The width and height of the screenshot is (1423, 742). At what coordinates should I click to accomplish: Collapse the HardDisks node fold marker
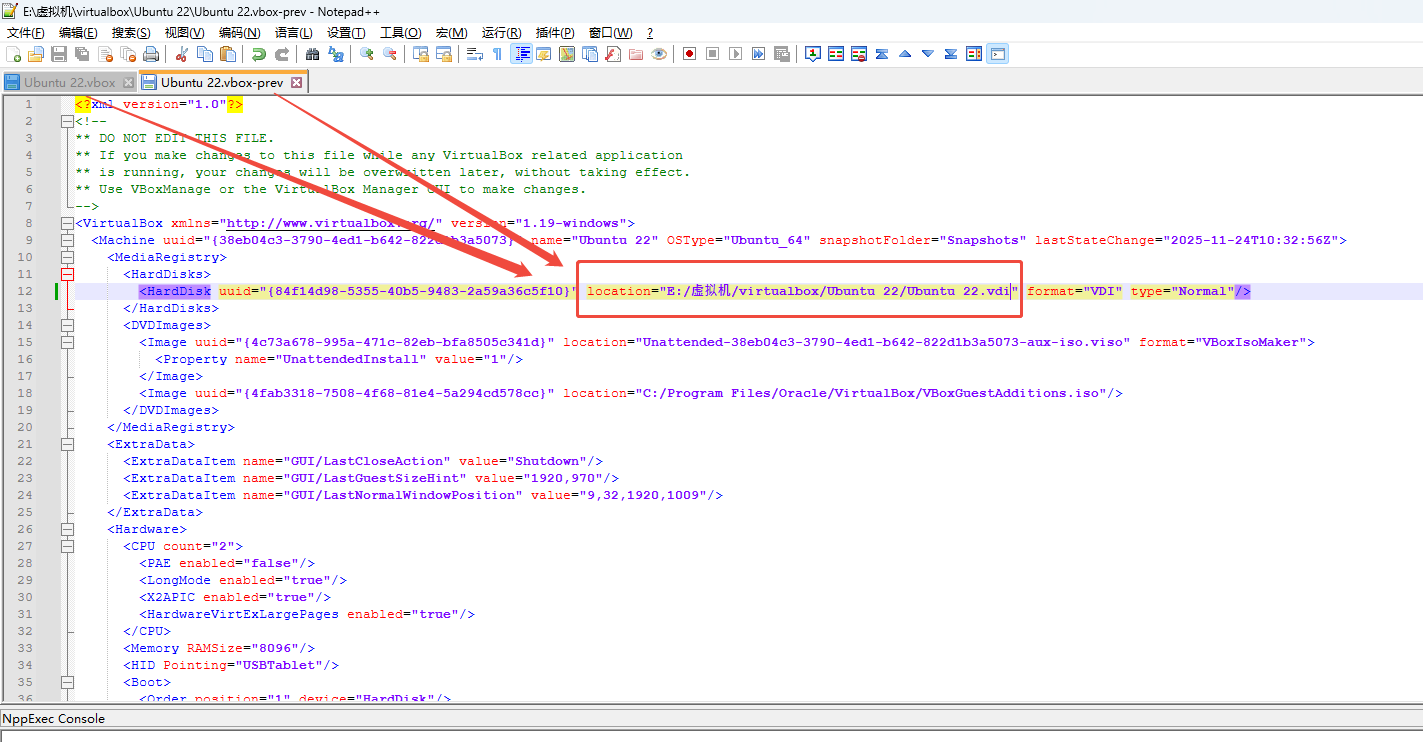click(68, 274)
